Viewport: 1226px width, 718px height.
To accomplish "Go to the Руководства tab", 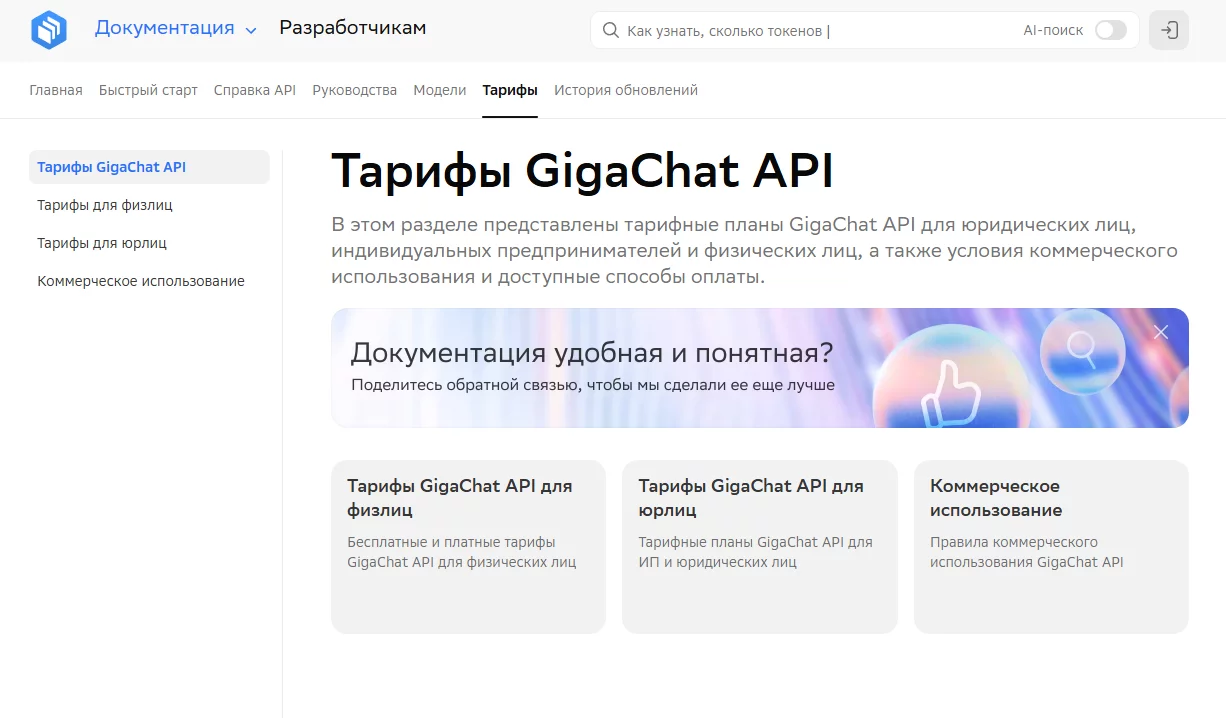I will click(355, 90).
